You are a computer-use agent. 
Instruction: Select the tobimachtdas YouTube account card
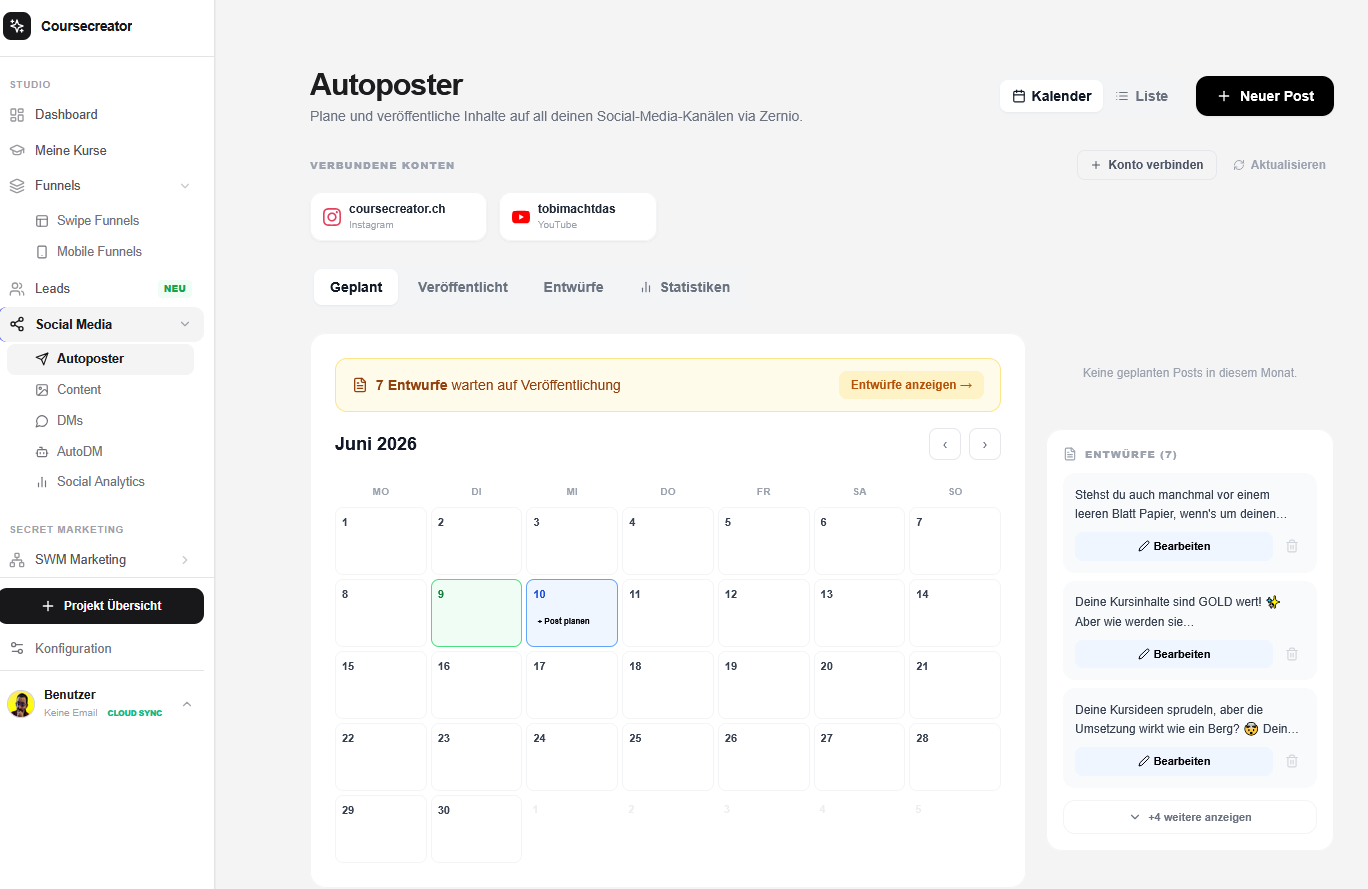click(x=578, y=216)
